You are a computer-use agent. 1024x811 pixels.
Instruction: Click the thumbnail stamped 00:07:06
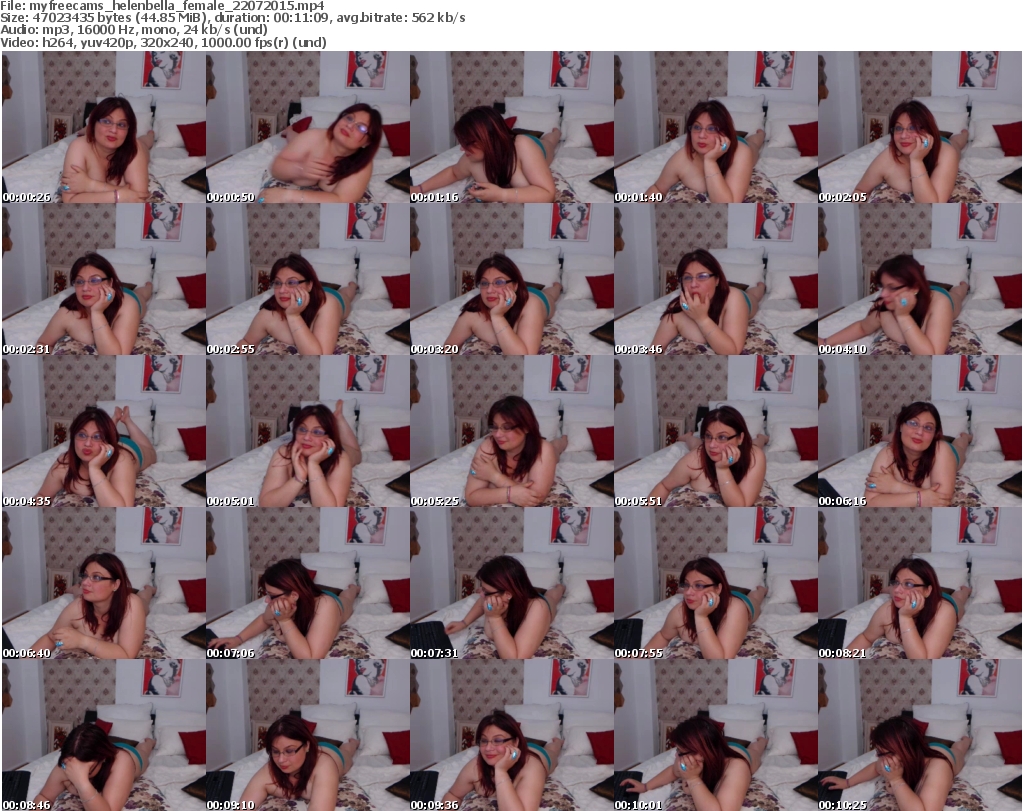308,584
